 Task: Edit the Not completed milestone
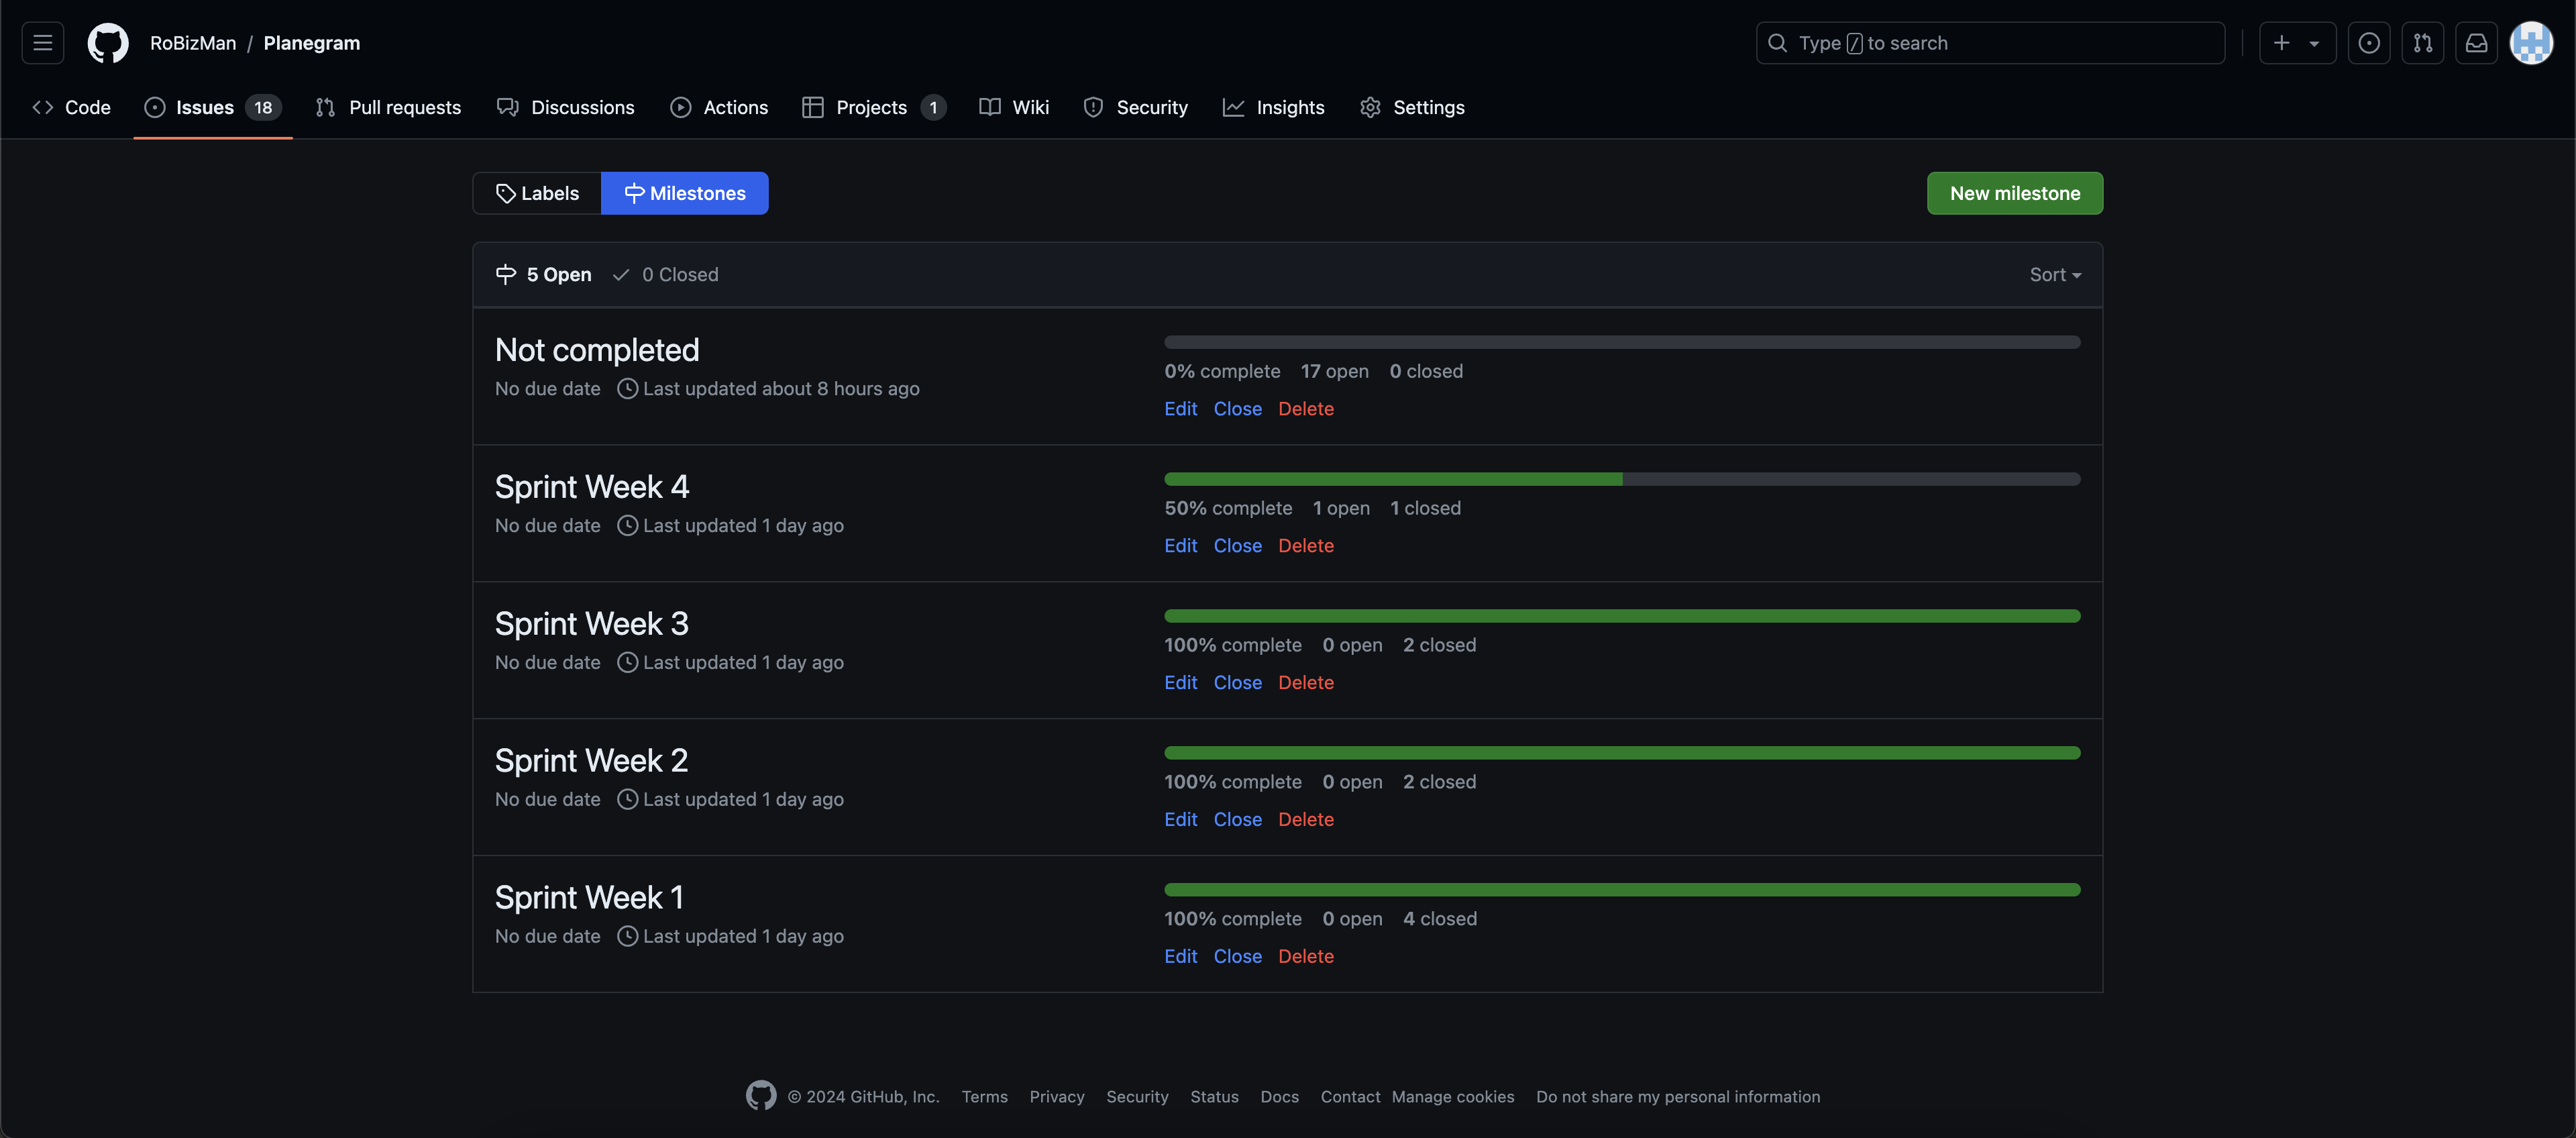tap(1180, 408)
